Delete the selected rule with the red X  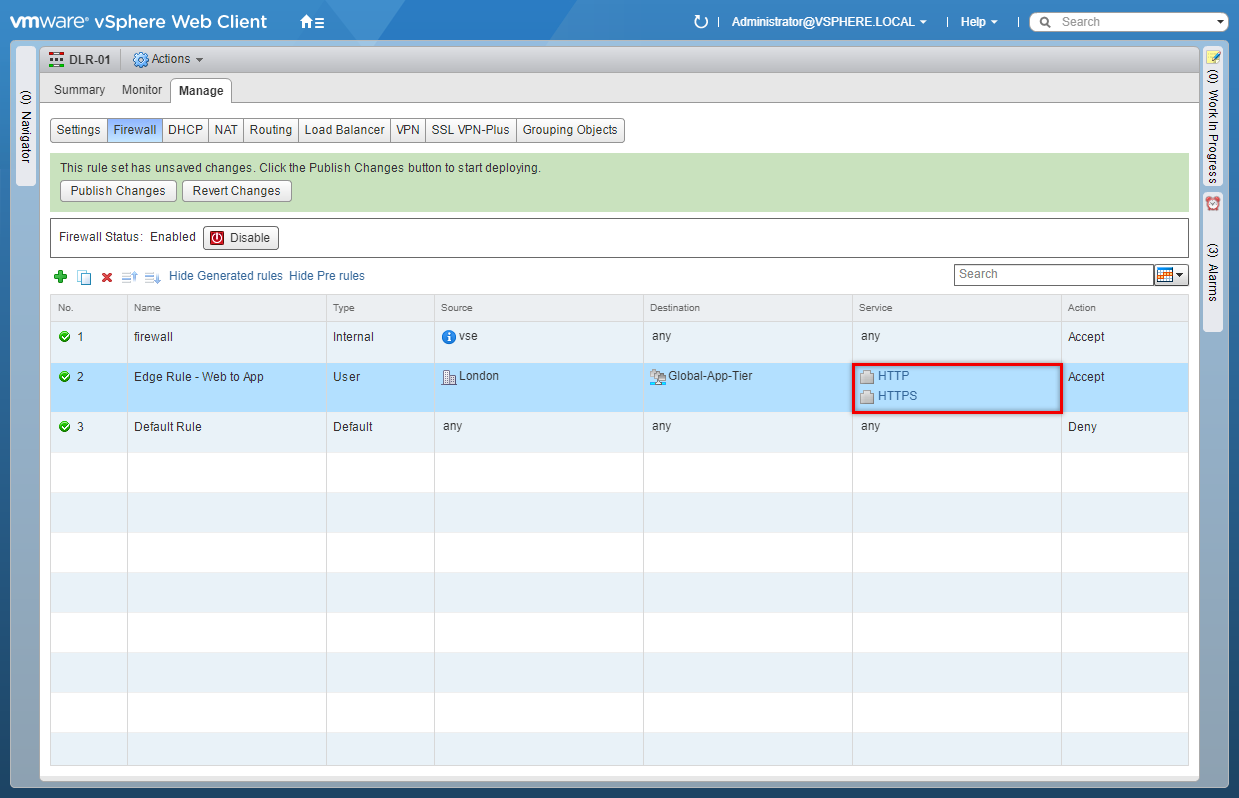click(x=107, y=277)
